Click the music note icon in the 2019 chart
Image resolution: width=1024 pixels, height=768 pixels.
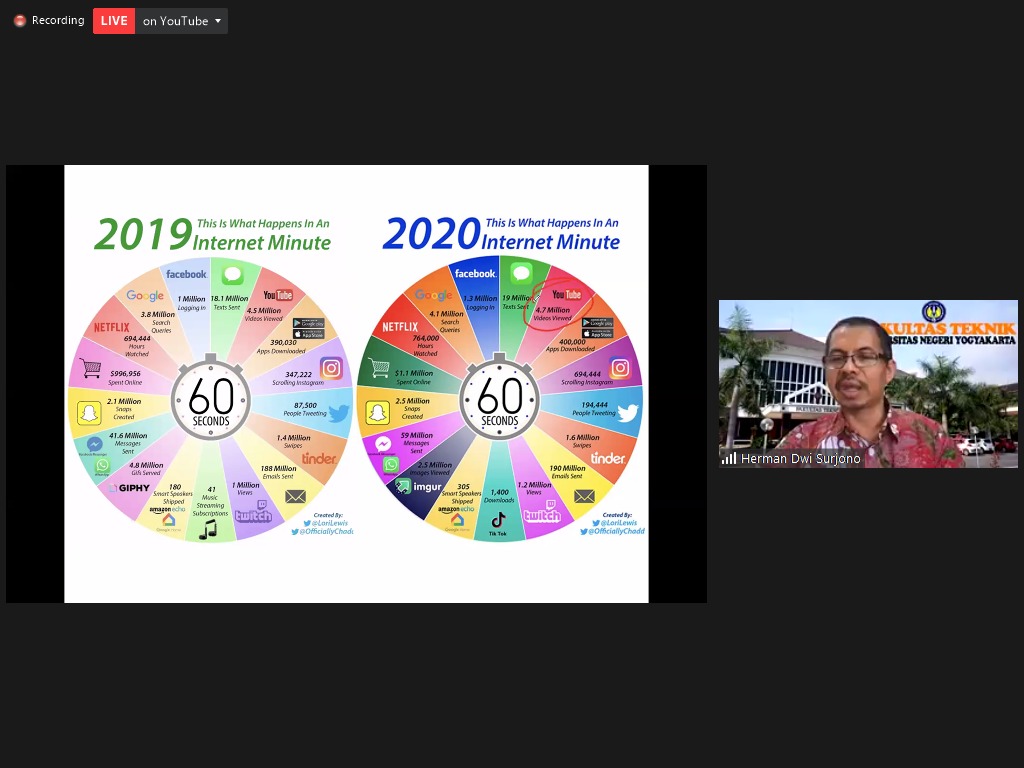pos(208,529)
